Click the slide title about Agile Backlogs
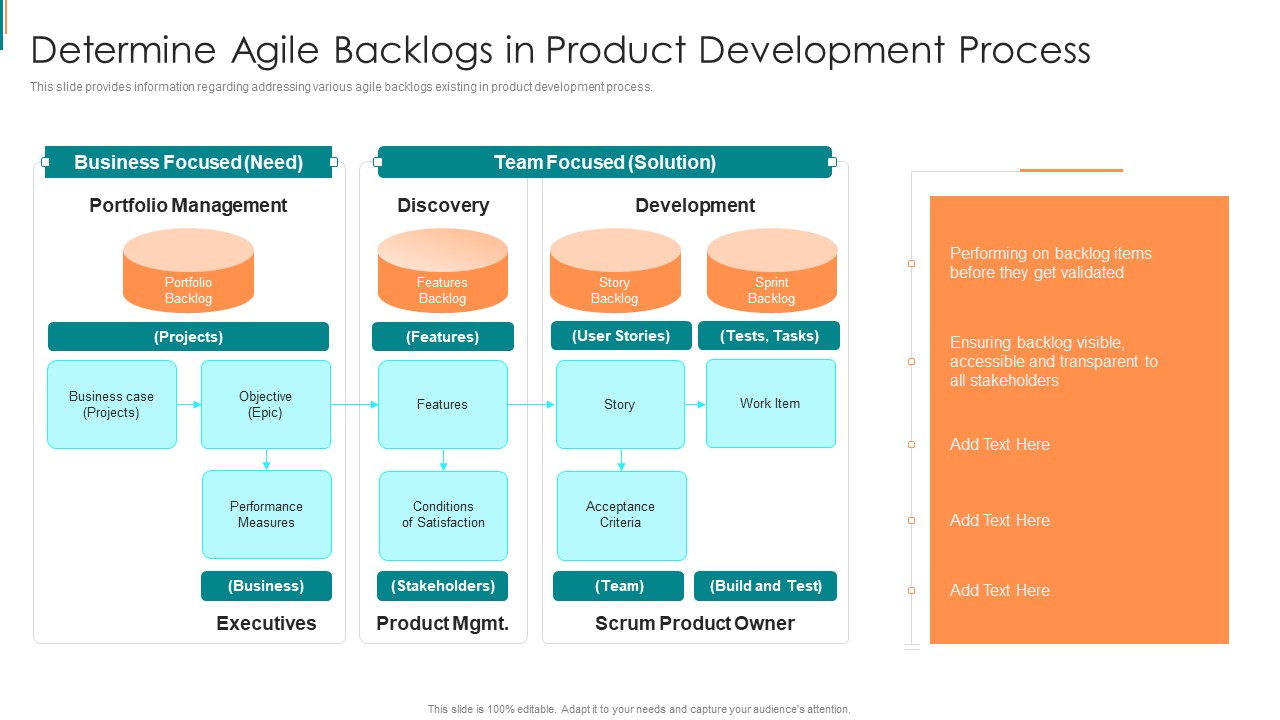 click(560, 49)
